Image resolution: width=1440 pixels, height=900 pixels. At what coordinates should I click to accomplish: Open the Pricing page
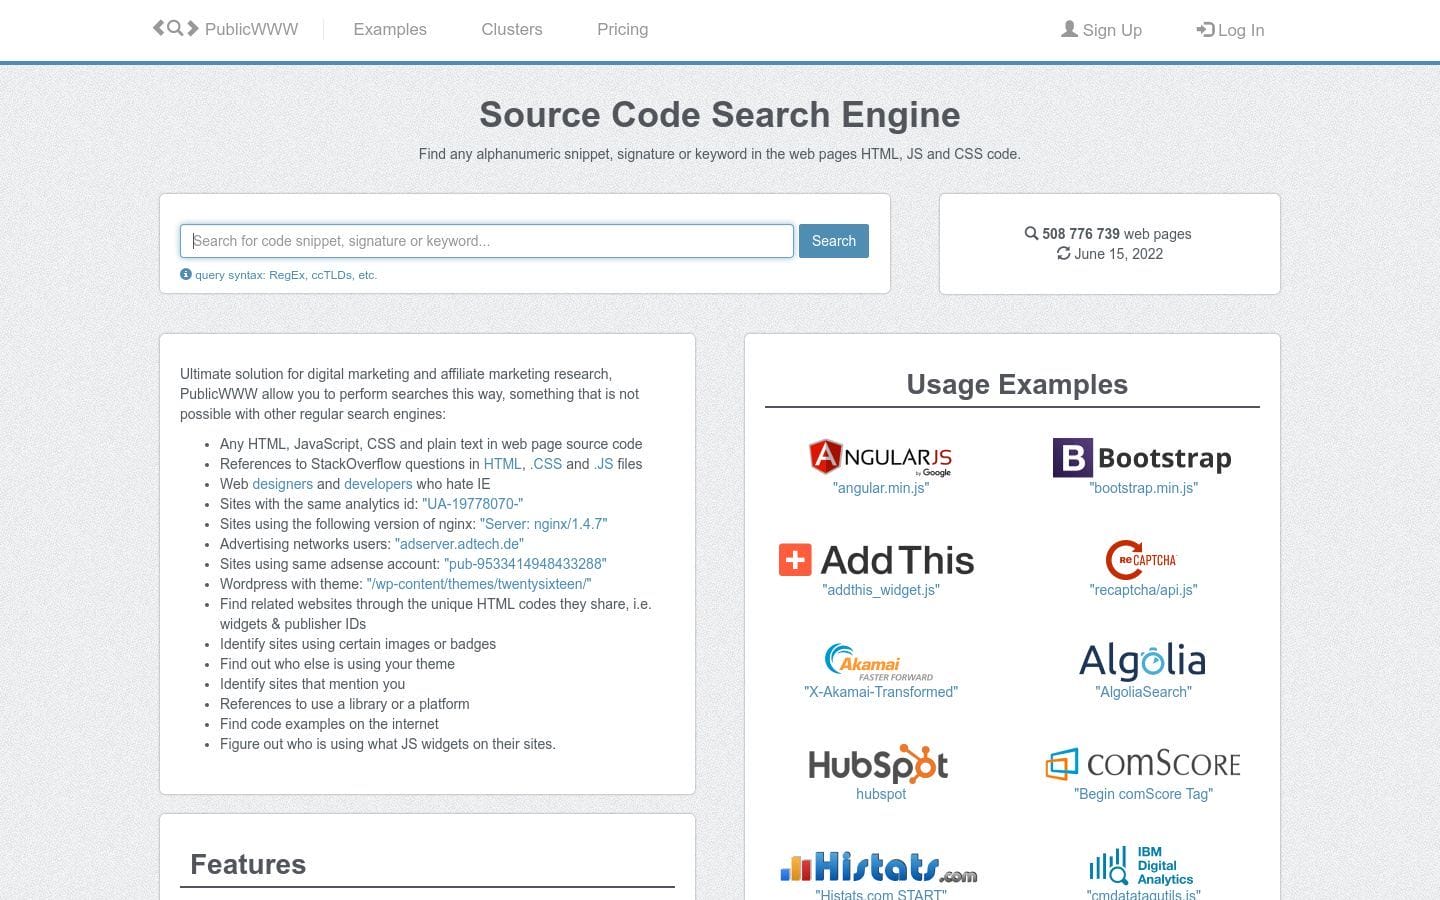[622, 30]
